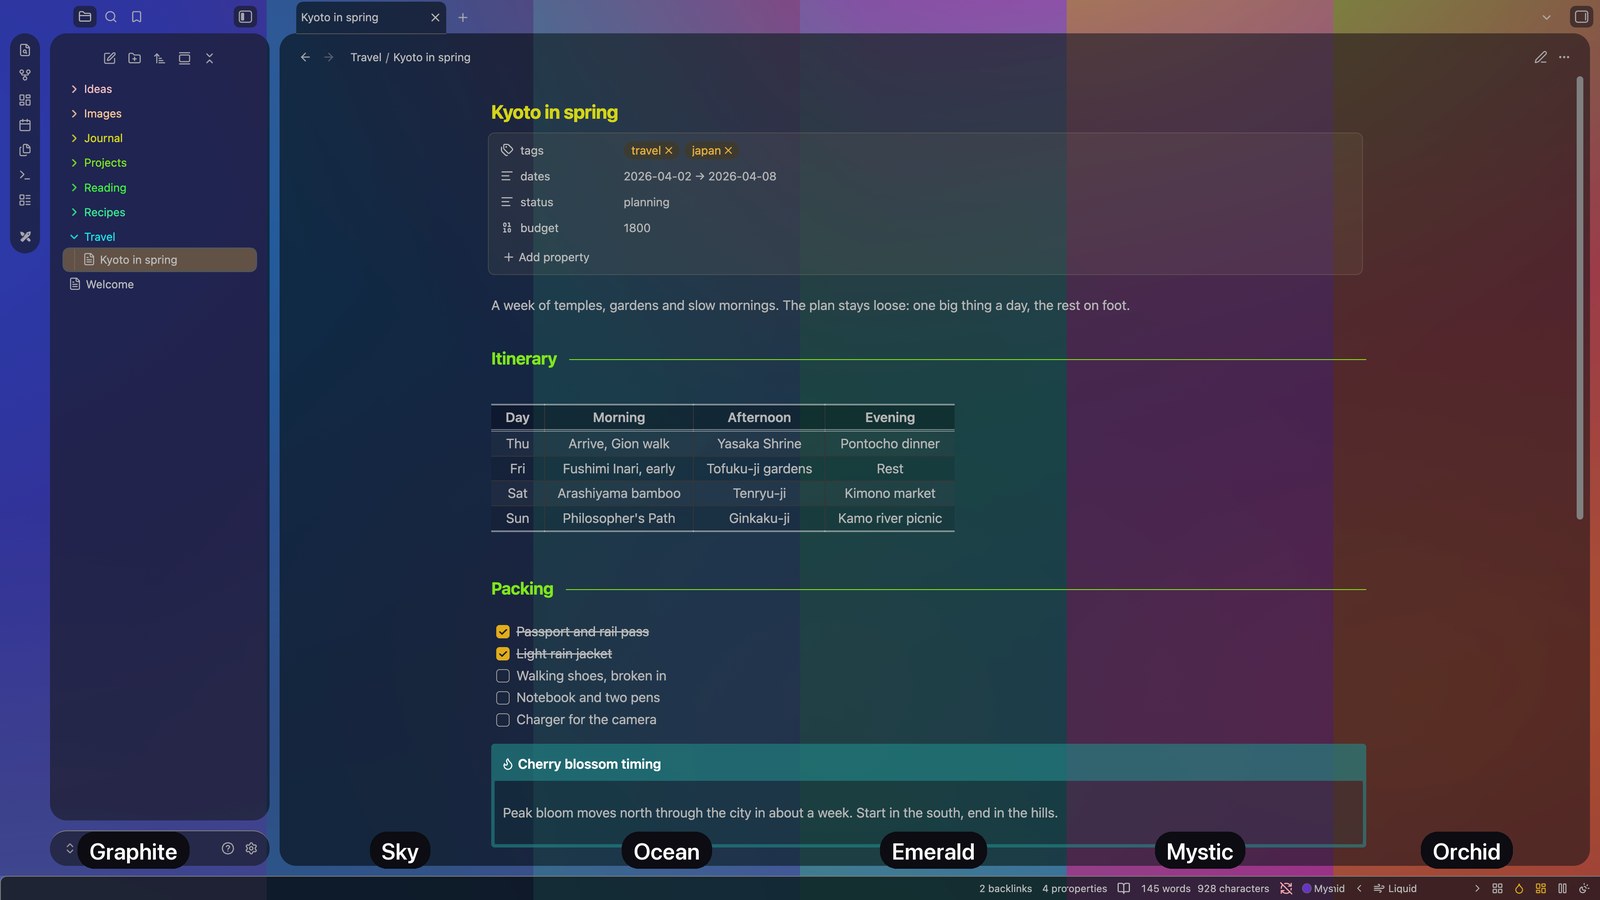Expand the Projects folder
This screenshot has height=900, width=1600.
point(74,163)
